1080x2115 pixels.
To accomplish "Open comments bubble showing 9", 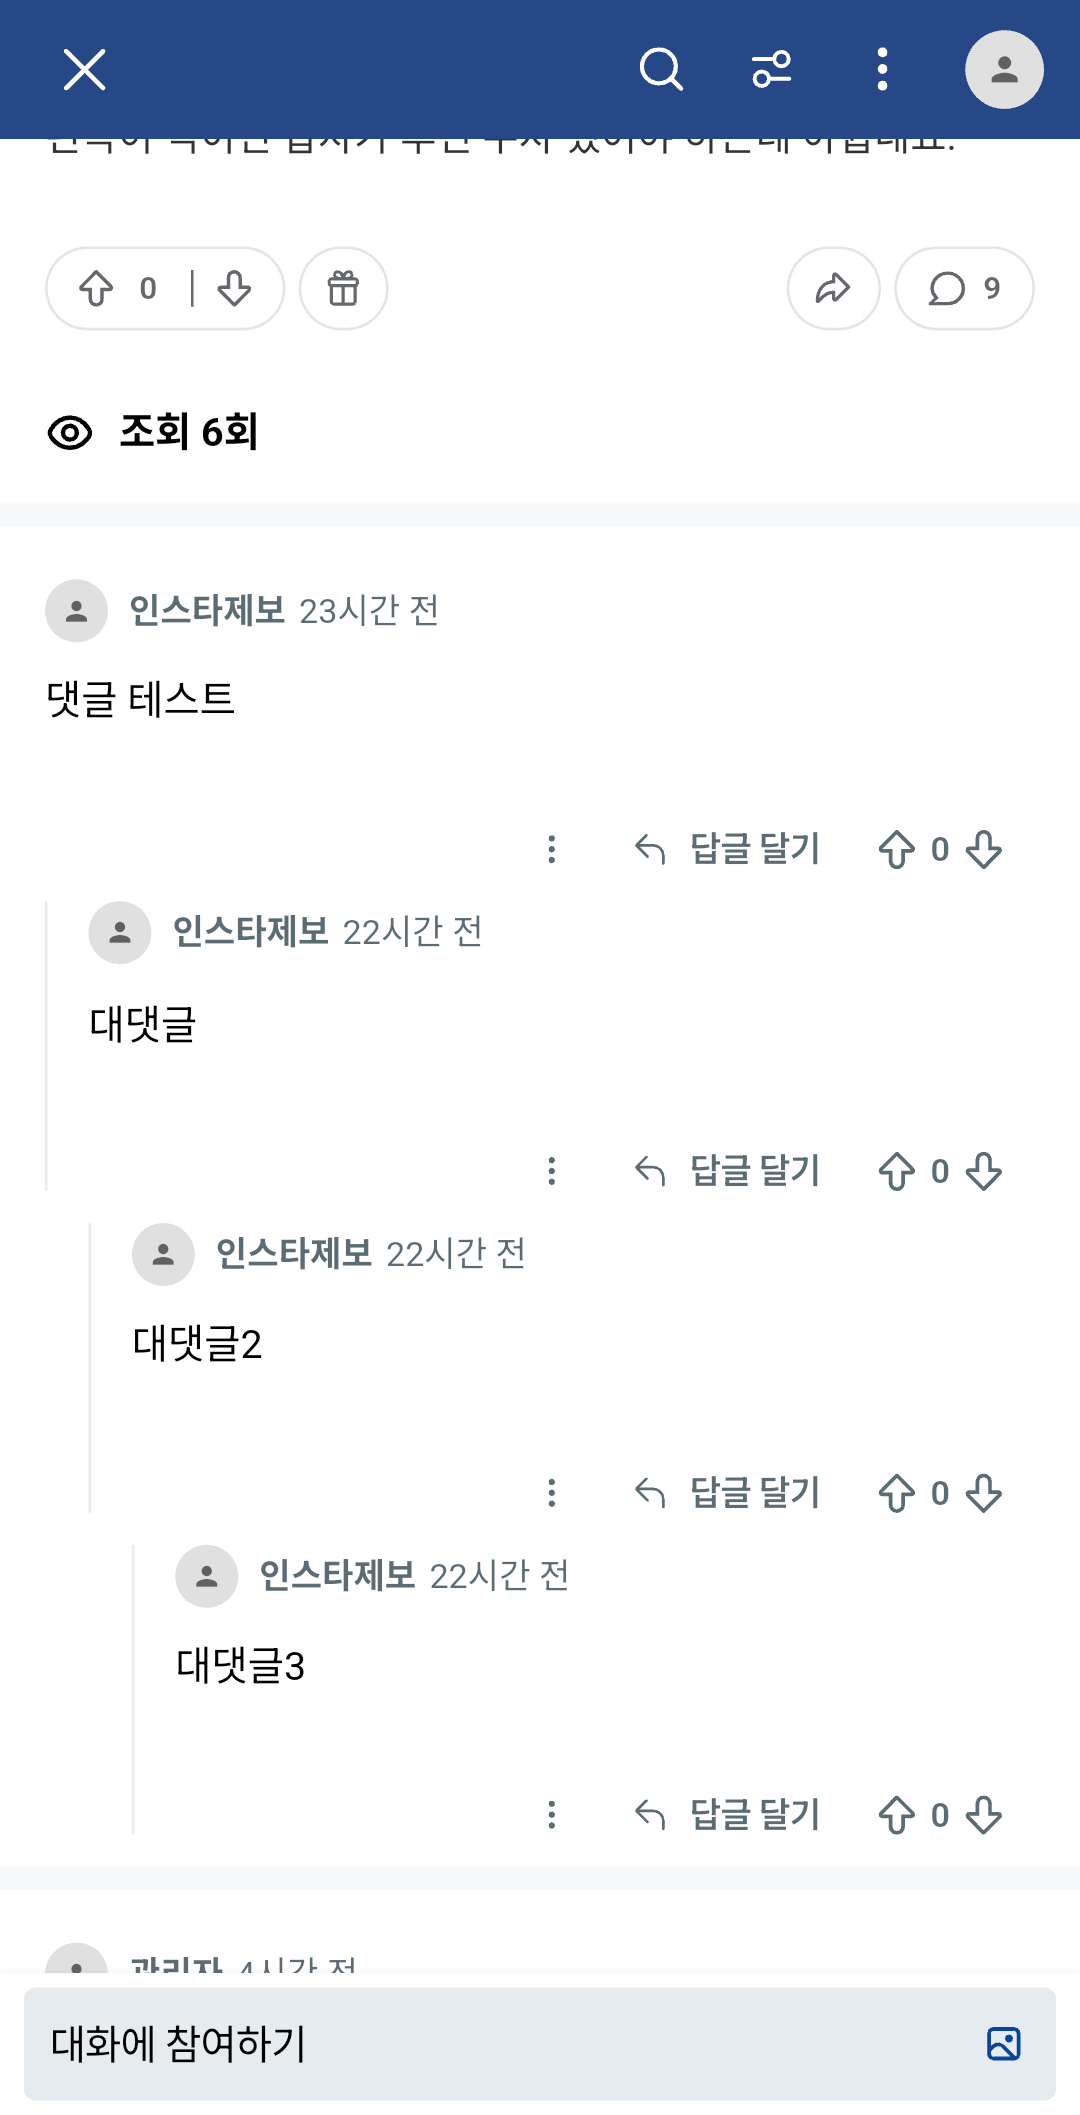I will 963,288.
